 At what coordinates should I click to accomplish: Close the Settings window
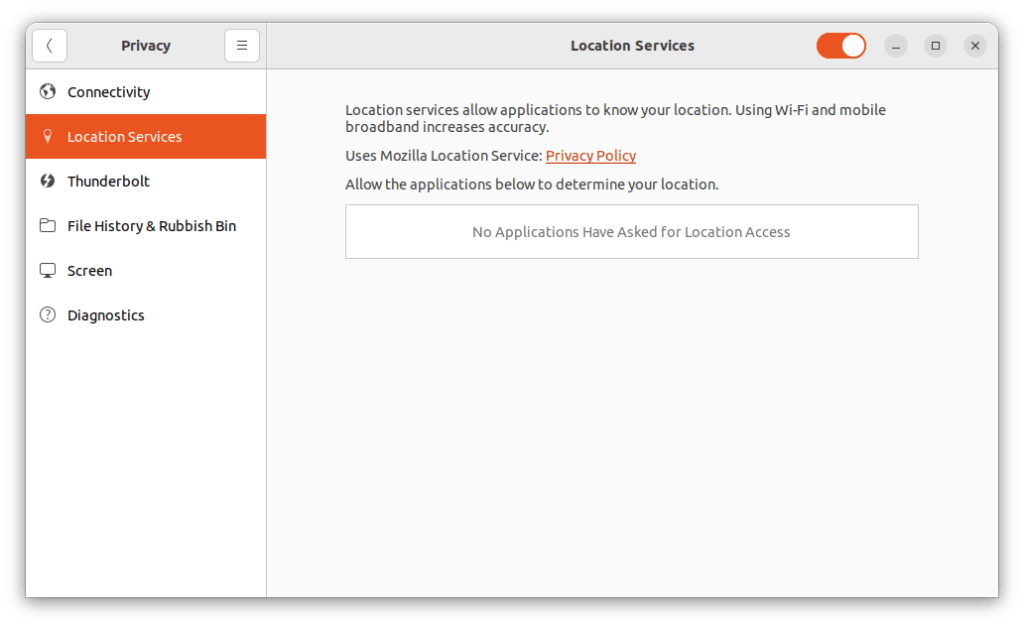point(975,46)
